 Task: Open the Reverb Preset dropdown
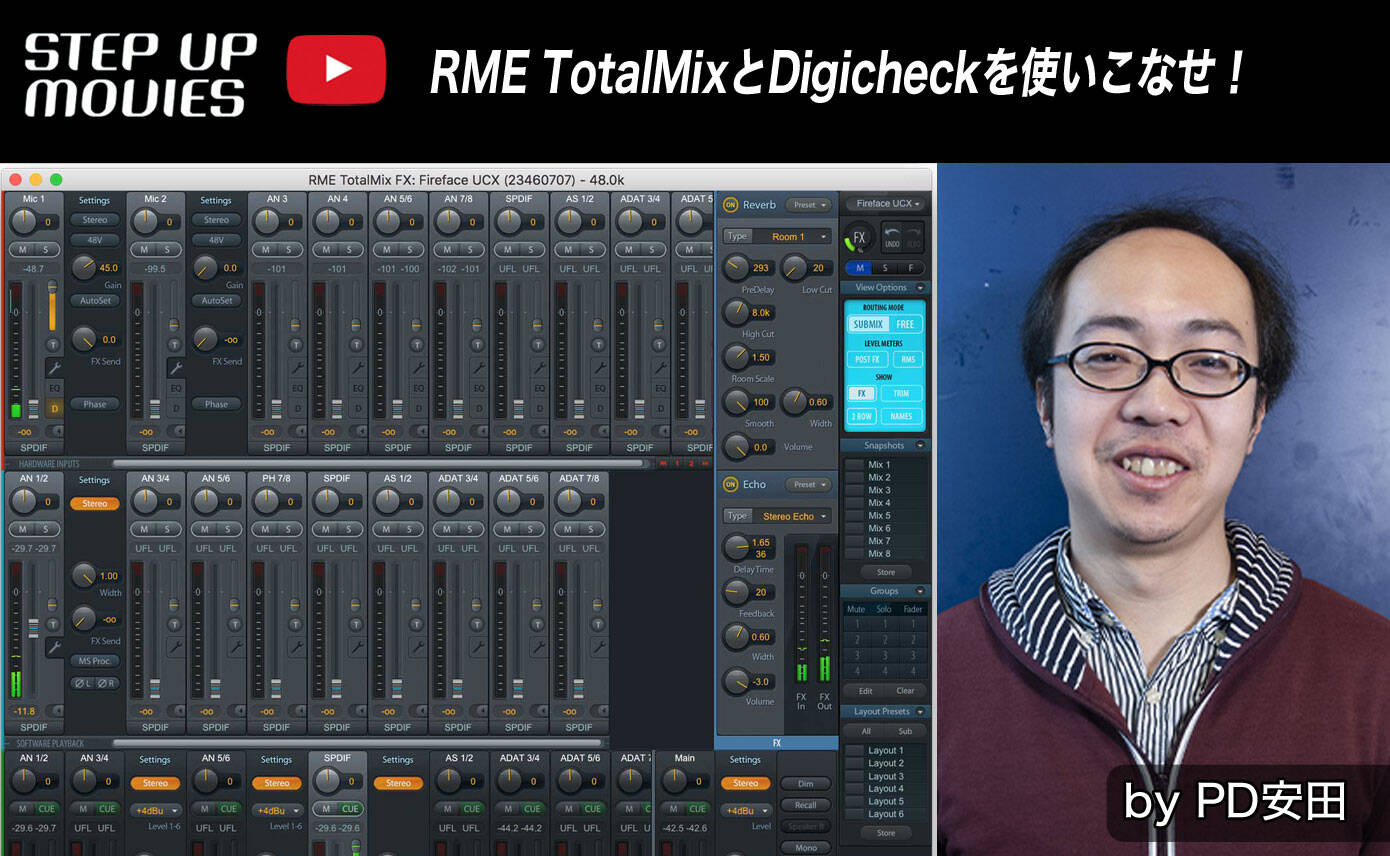(809, 205)
